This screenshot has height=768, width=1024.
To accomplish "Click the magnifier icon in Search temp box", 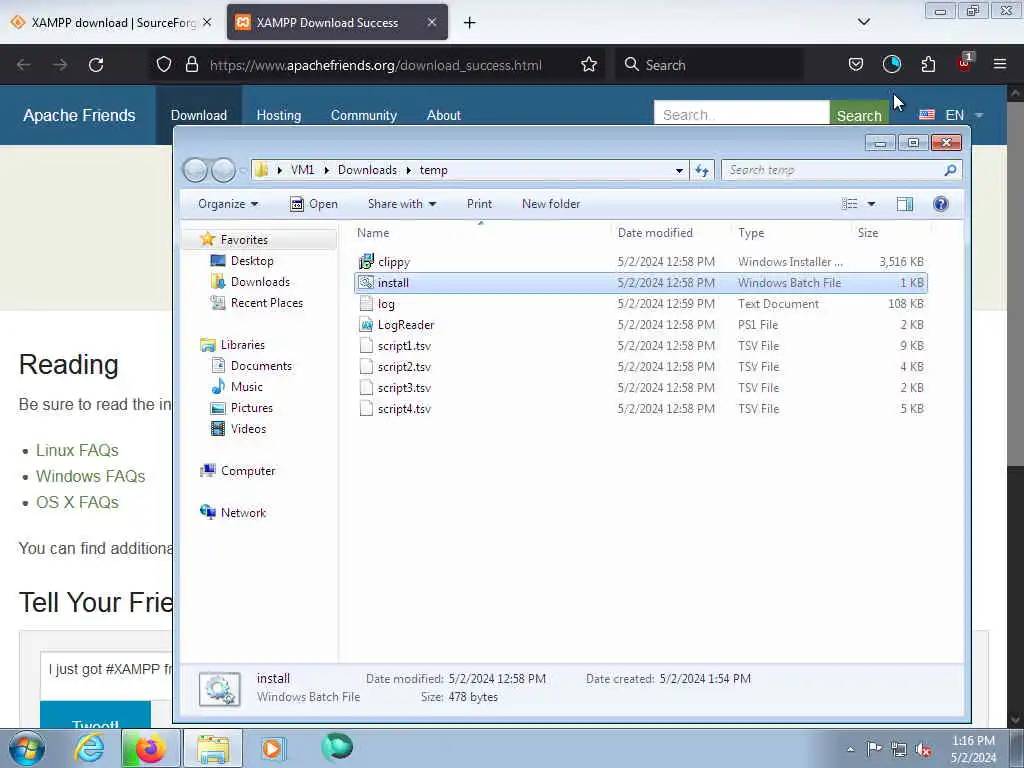I will pyautogui.click(x=950, y=170).
